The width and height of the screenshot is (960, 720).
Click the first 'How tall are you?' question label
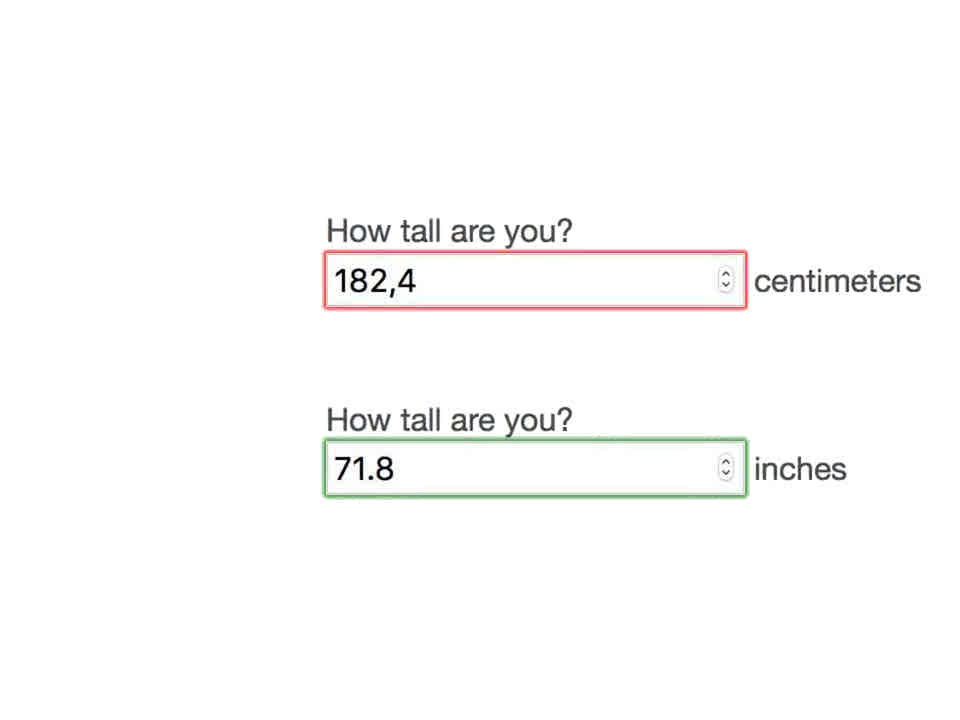449,231
